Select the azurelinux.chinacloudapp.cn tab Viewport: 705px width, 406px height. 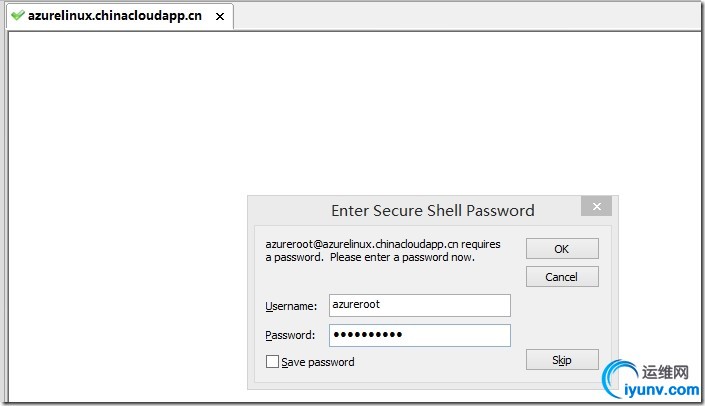(x=115, y=17)
